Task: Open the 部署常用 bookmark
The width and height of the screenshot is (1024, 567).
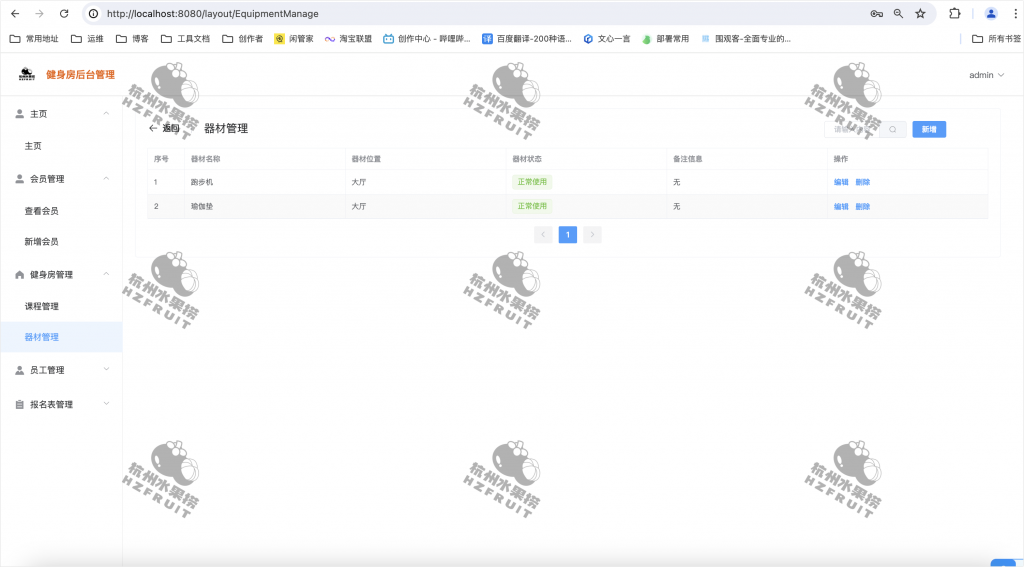Action: [x=665, y=39]
